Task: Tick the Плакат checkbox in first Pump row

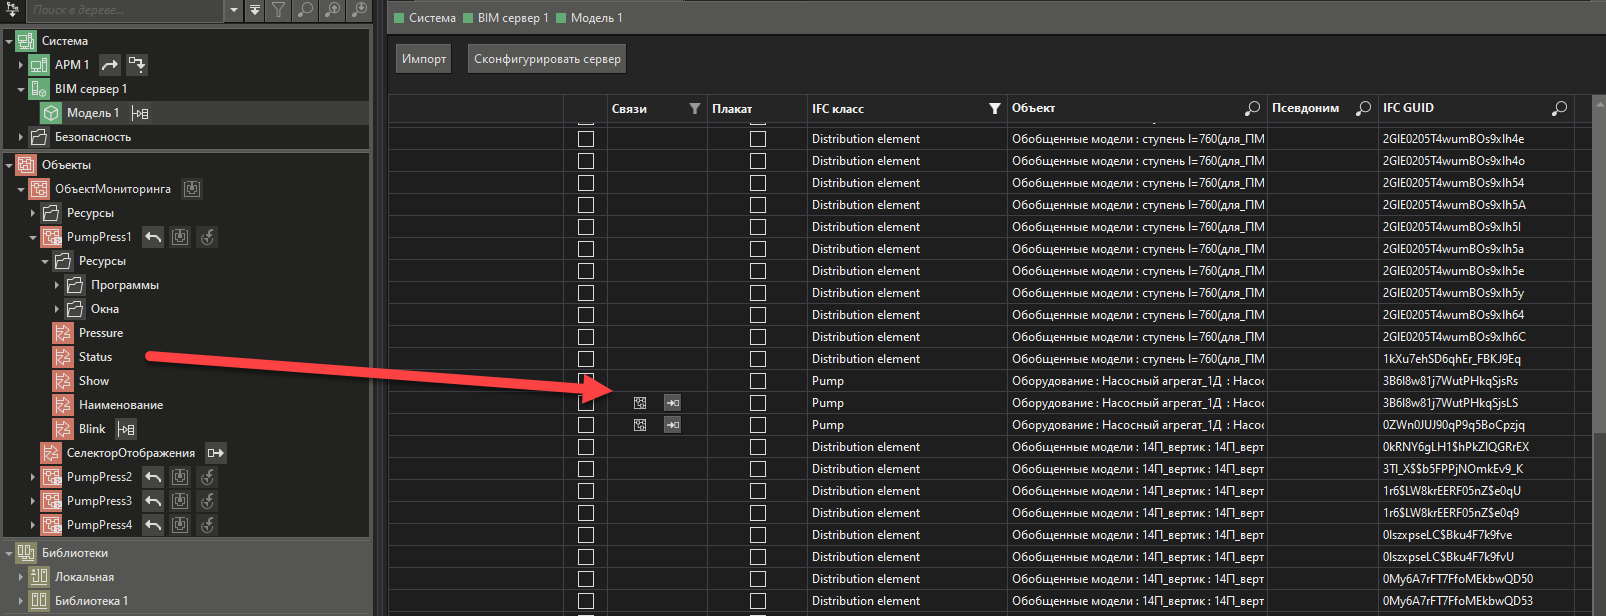Action: [758, 381]
